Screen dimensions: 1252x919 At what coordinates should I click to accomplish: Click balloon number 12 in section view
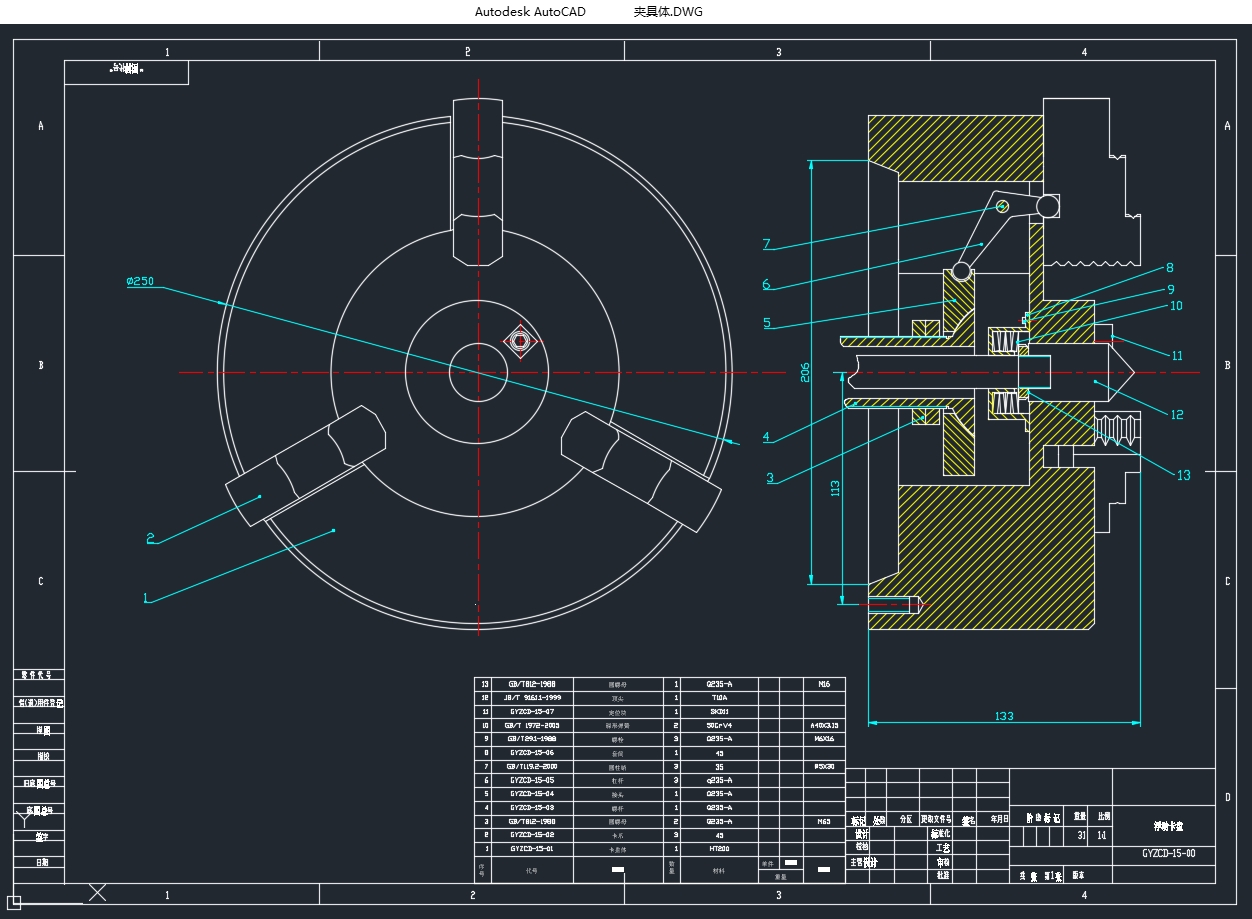(x=1177, y=414)
